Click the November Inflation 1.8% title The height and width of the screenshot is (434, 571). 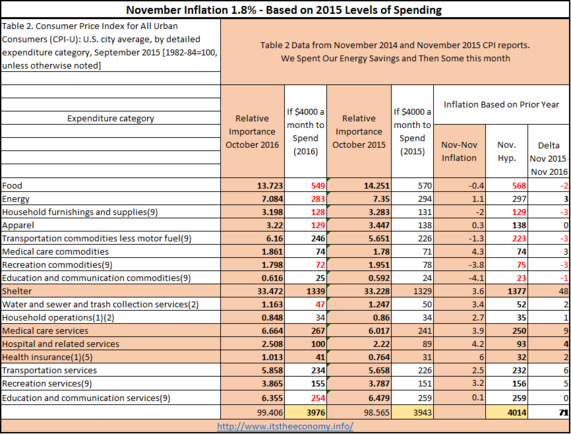coord(284,10)
